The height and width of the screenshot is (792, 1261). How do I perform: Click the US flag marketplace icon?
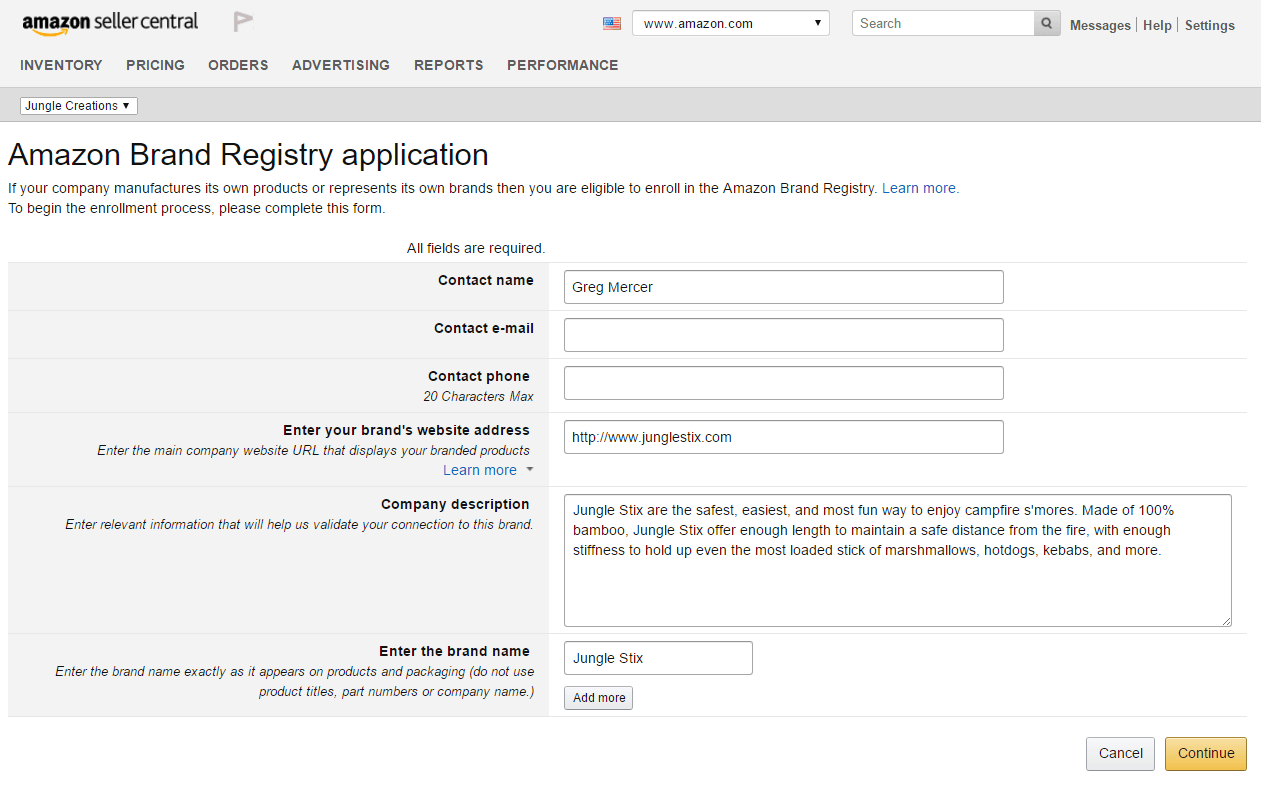pos(612,23)
